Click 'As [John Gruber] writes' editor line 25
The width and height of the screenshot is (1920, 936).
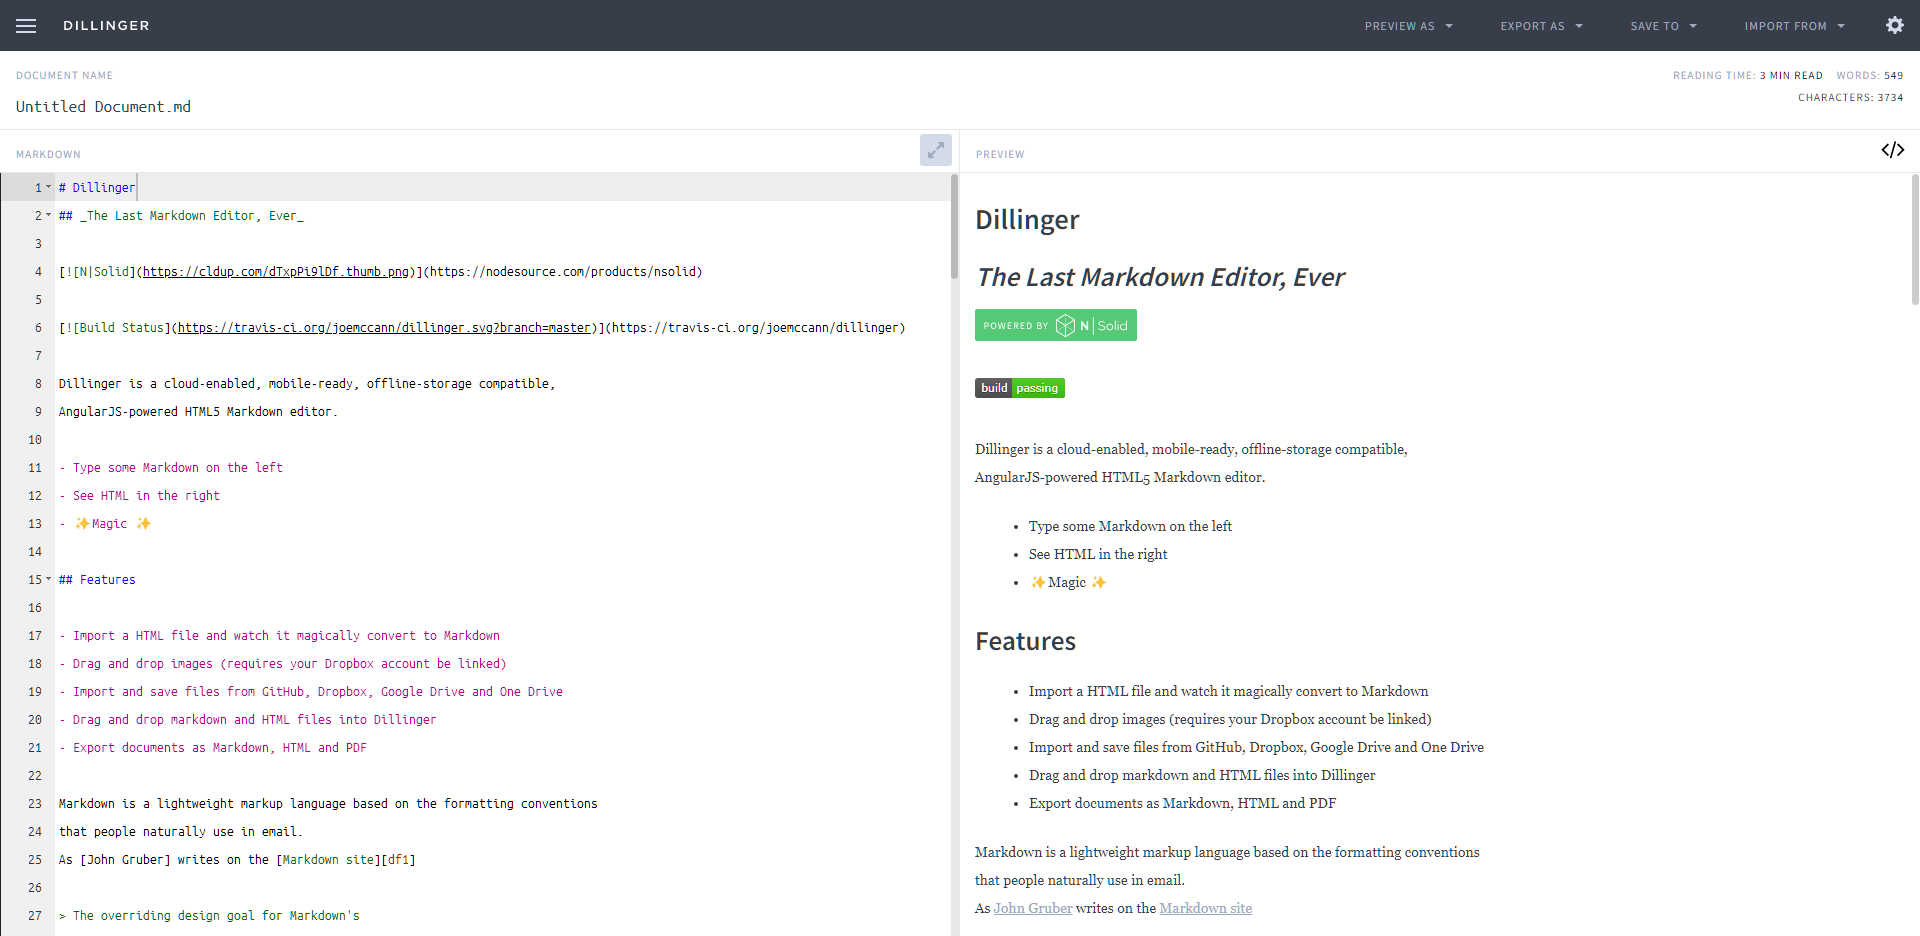click(x=237, y=859)
